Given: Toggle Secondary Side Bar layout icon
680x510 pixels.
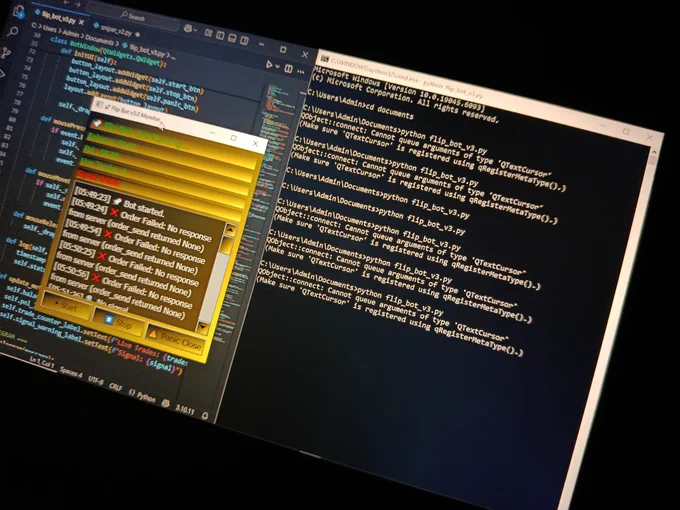Looking at the screenshot, I should (245, 41).
